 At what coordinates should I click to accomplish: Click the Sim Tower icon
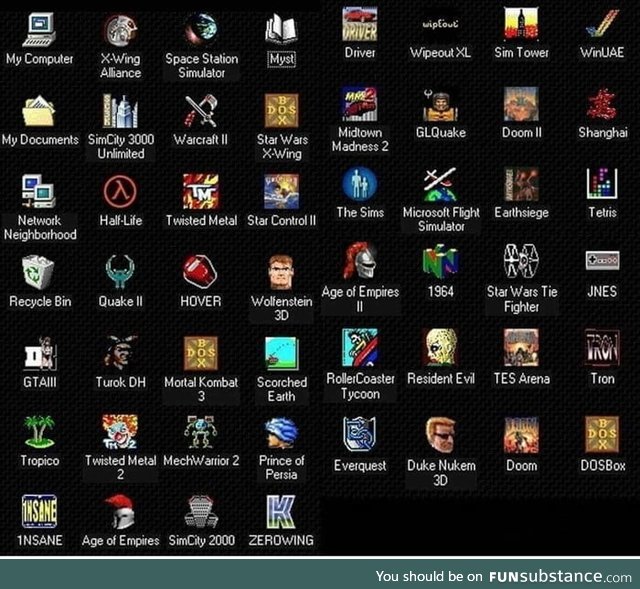click(521, 24)
